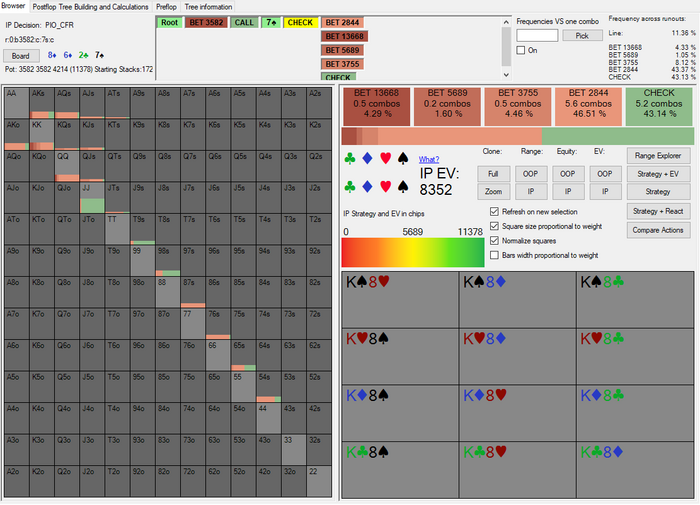Select the green CHECK 5.2 combos action box
700x505 pixels.
(659, 106)
